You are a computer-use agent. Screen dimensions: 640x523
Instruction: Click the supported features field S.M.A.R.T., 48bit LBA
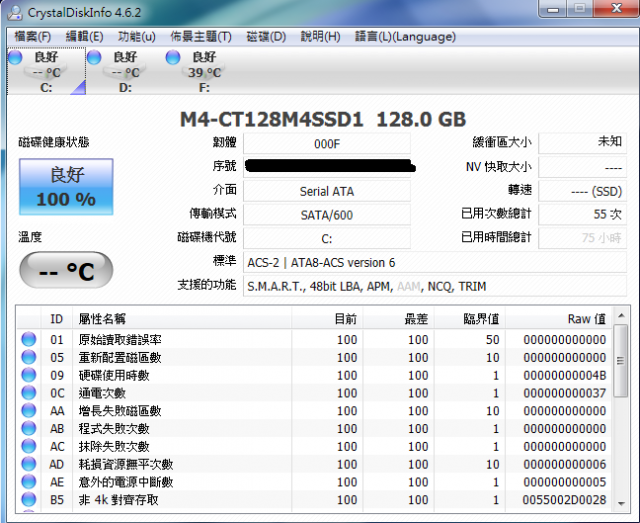tap(435, 286)
